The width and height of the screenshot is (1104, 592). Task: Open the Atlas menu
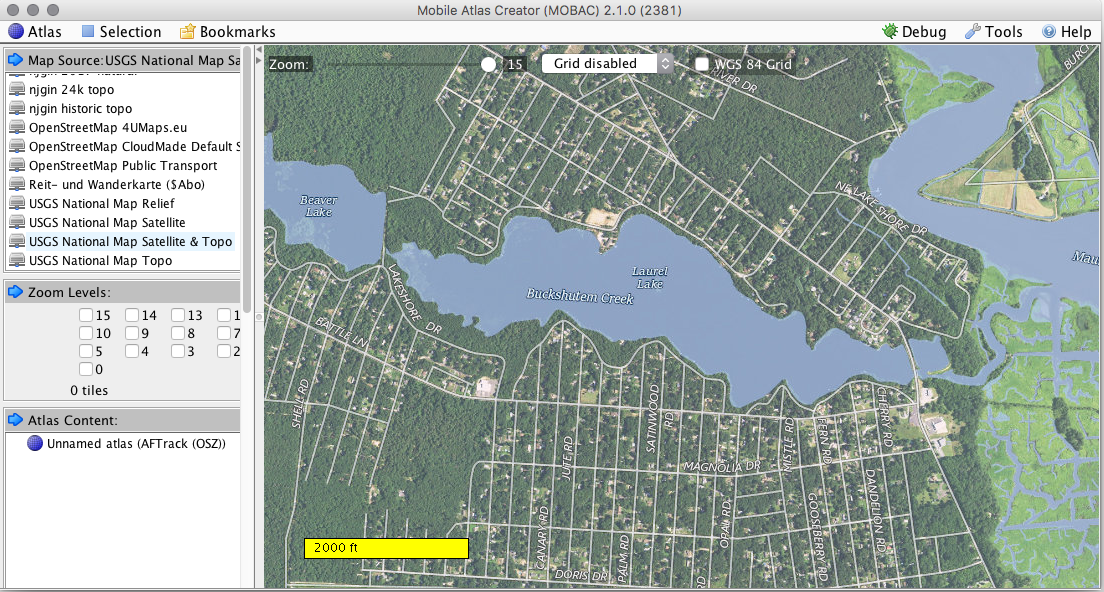[35, 32]
